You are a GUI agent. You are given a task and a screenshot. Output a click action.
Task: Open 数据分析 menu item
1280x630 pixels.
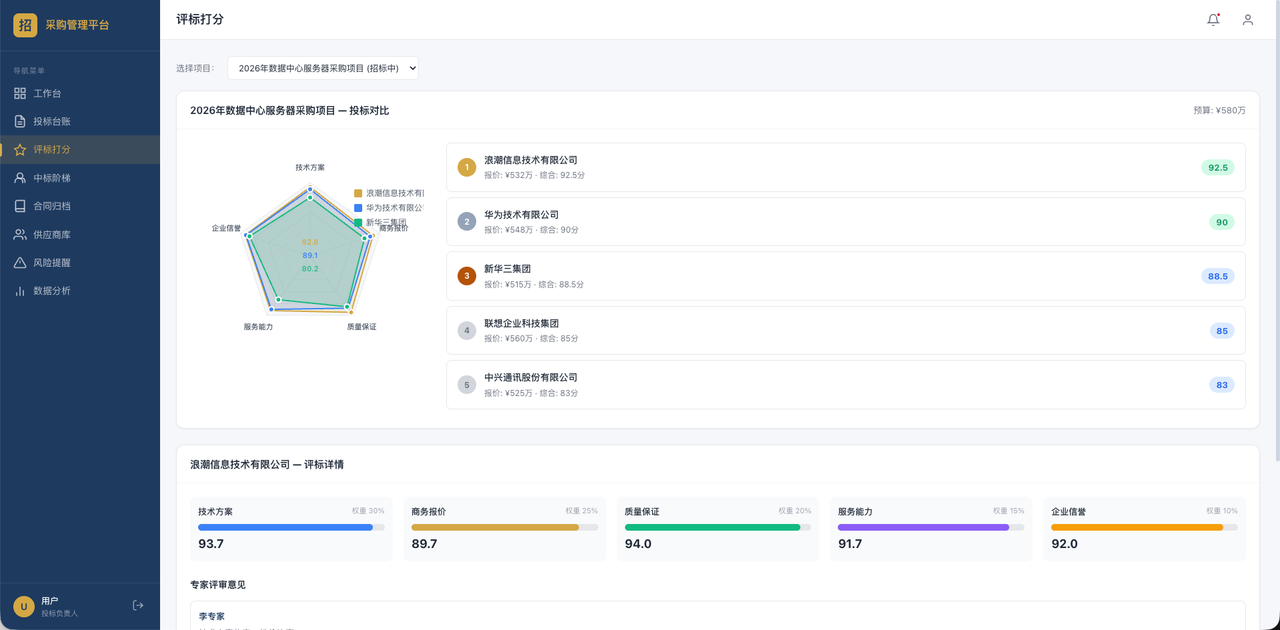click(x=80, y=291)
